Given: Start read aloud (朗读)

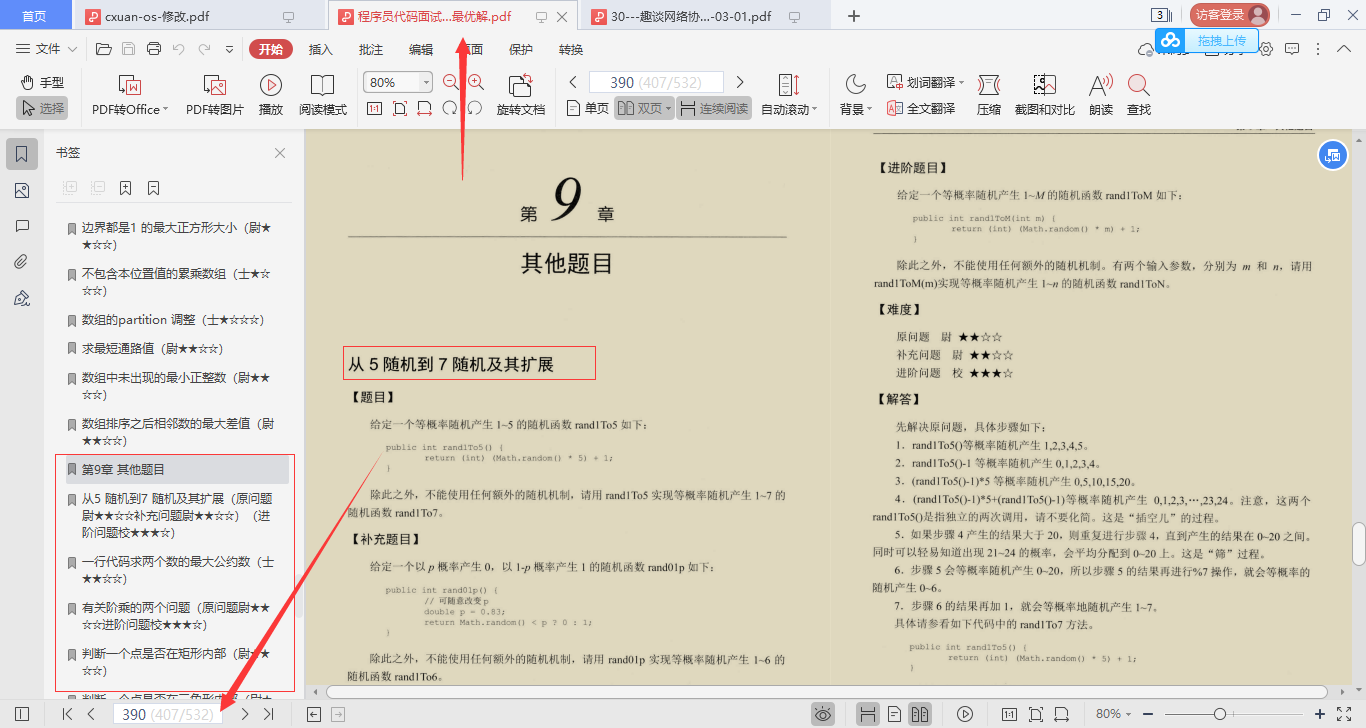Looking at the screenshot, I should click(1101, 95).
